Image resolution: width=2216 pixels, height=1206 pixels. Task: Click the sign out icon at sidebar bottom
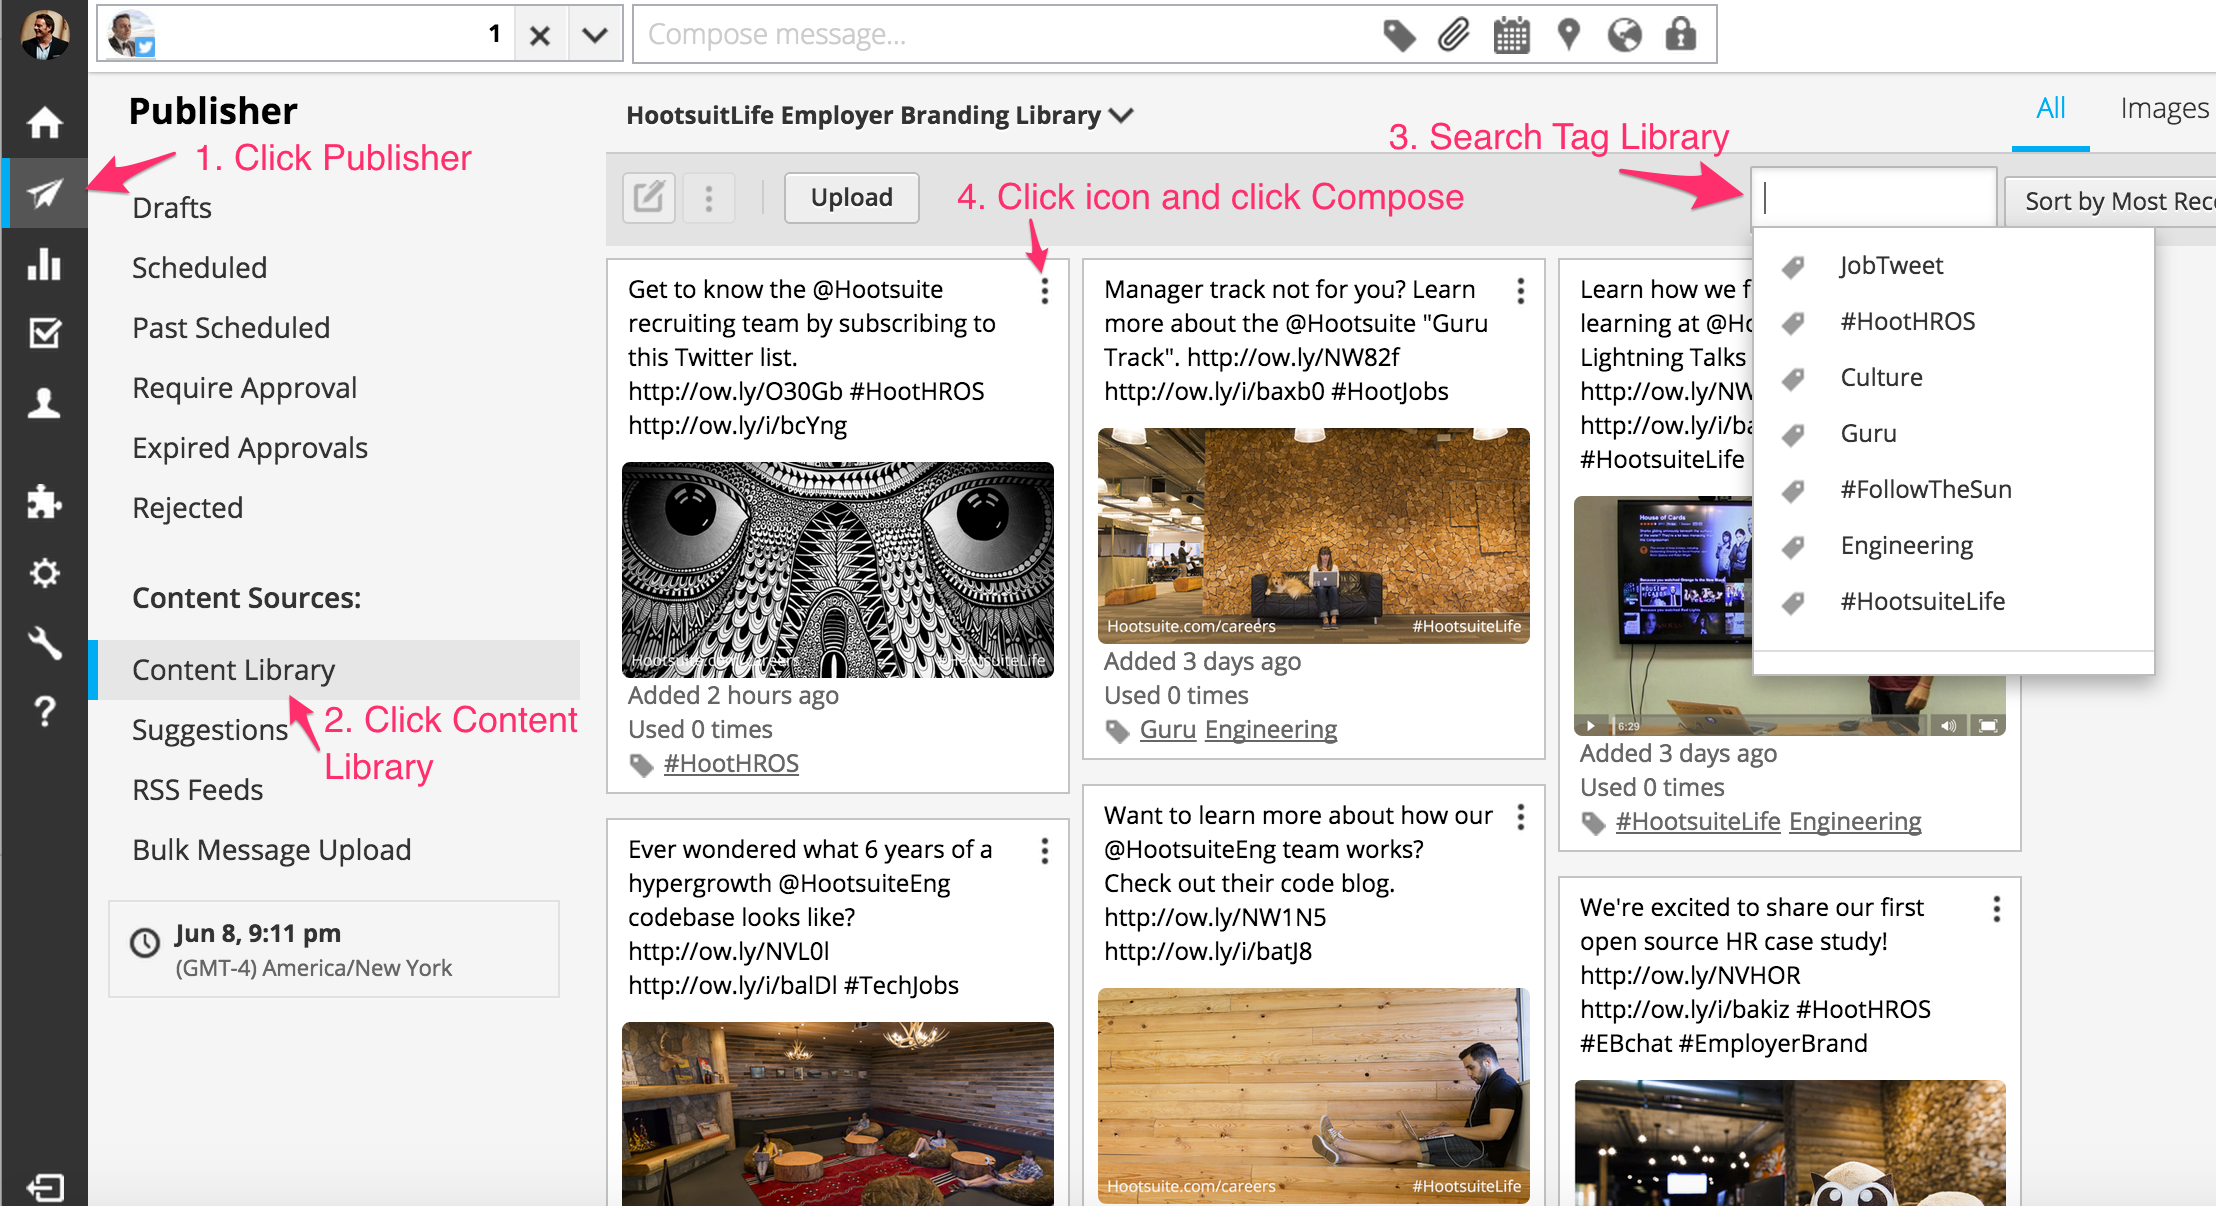pos(44,1187)
